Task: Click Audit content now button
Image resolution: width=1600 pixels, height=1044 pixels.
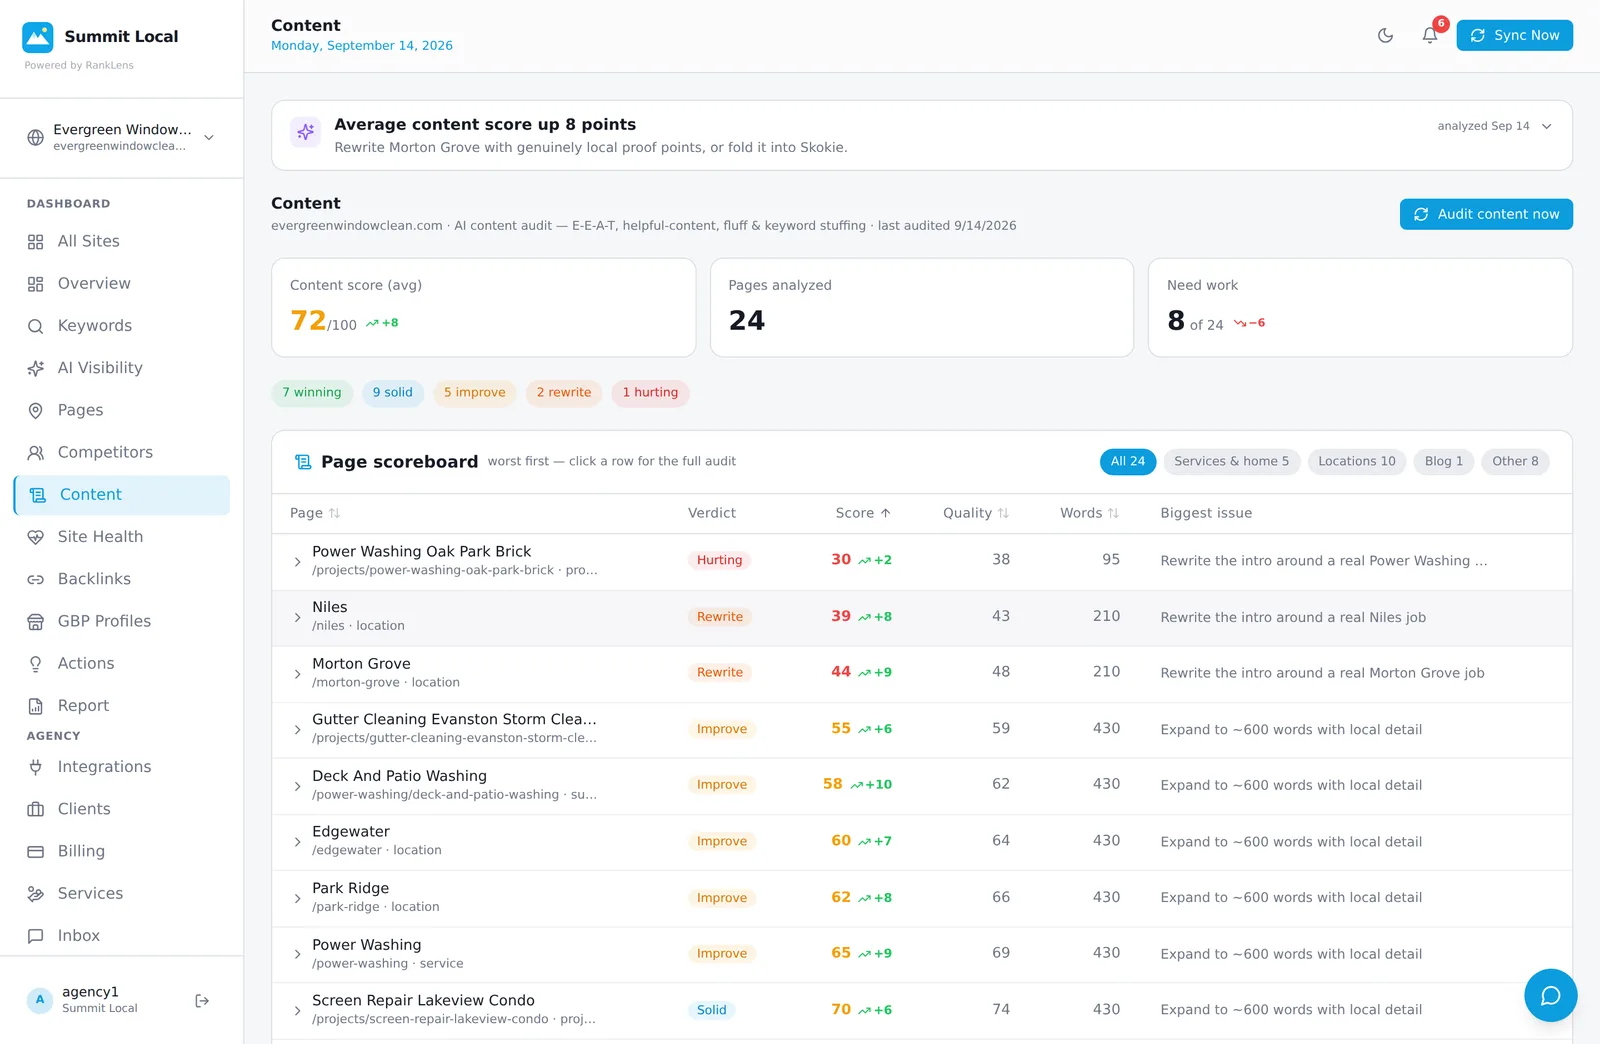Action: coord(1486,214)
